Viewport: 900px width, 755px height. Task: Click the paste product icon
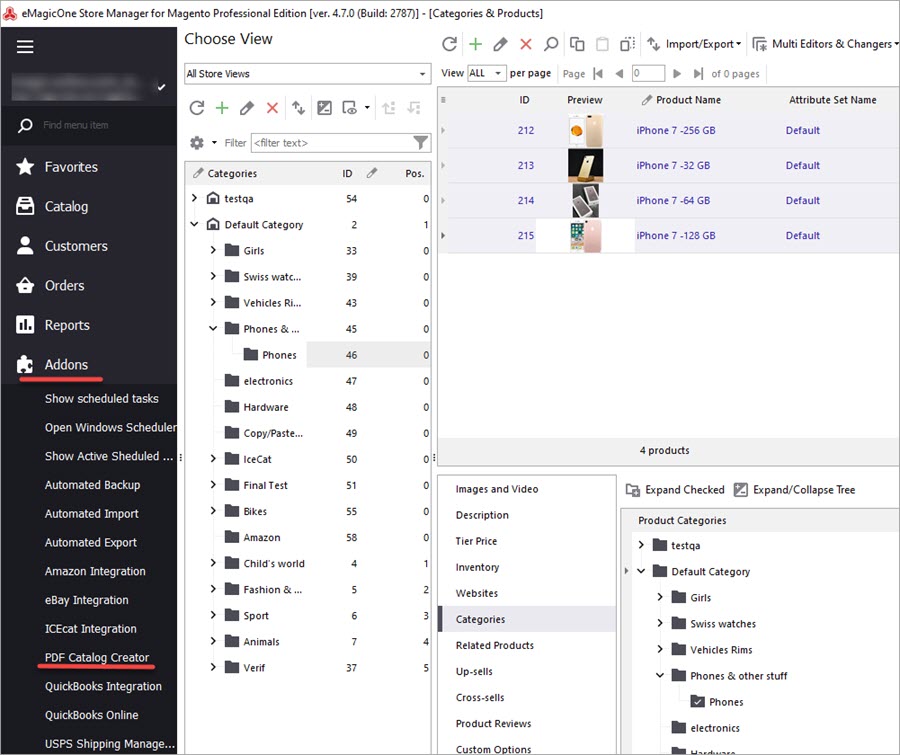(602, 44)
